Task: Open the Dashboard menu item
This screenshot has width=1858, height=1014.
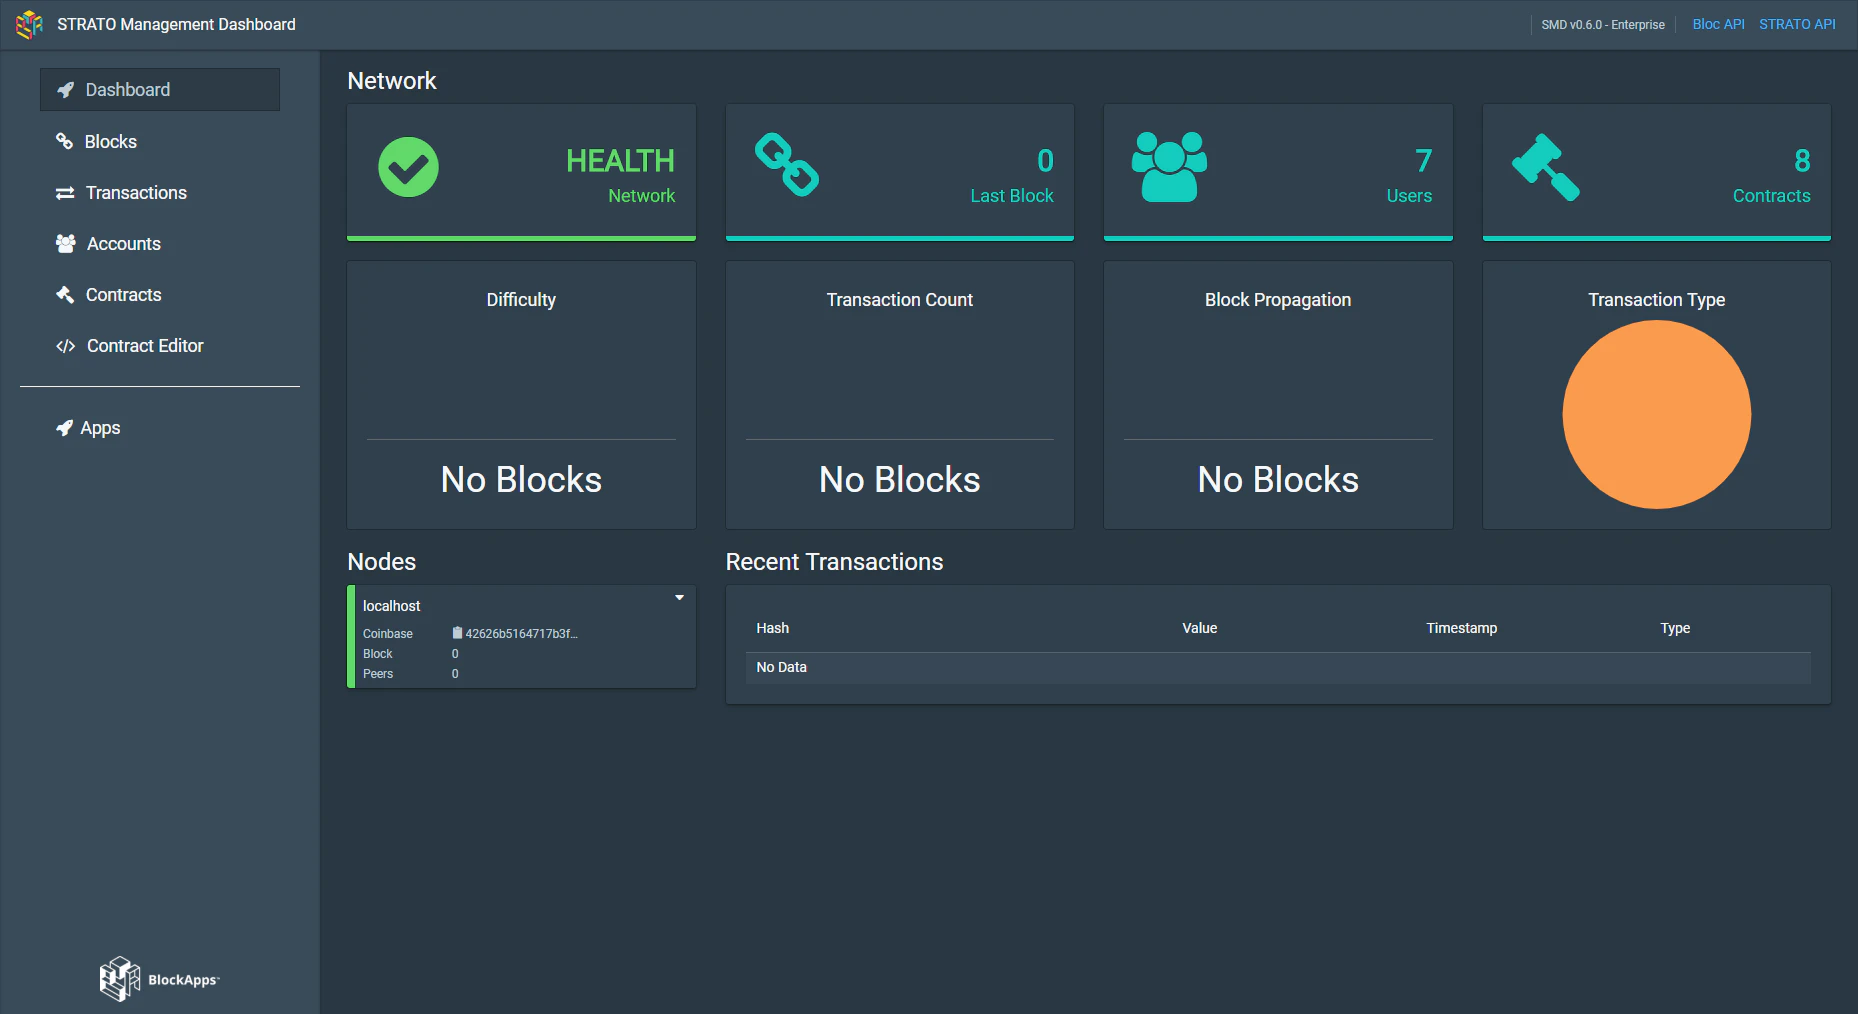Action: point(160,90)
